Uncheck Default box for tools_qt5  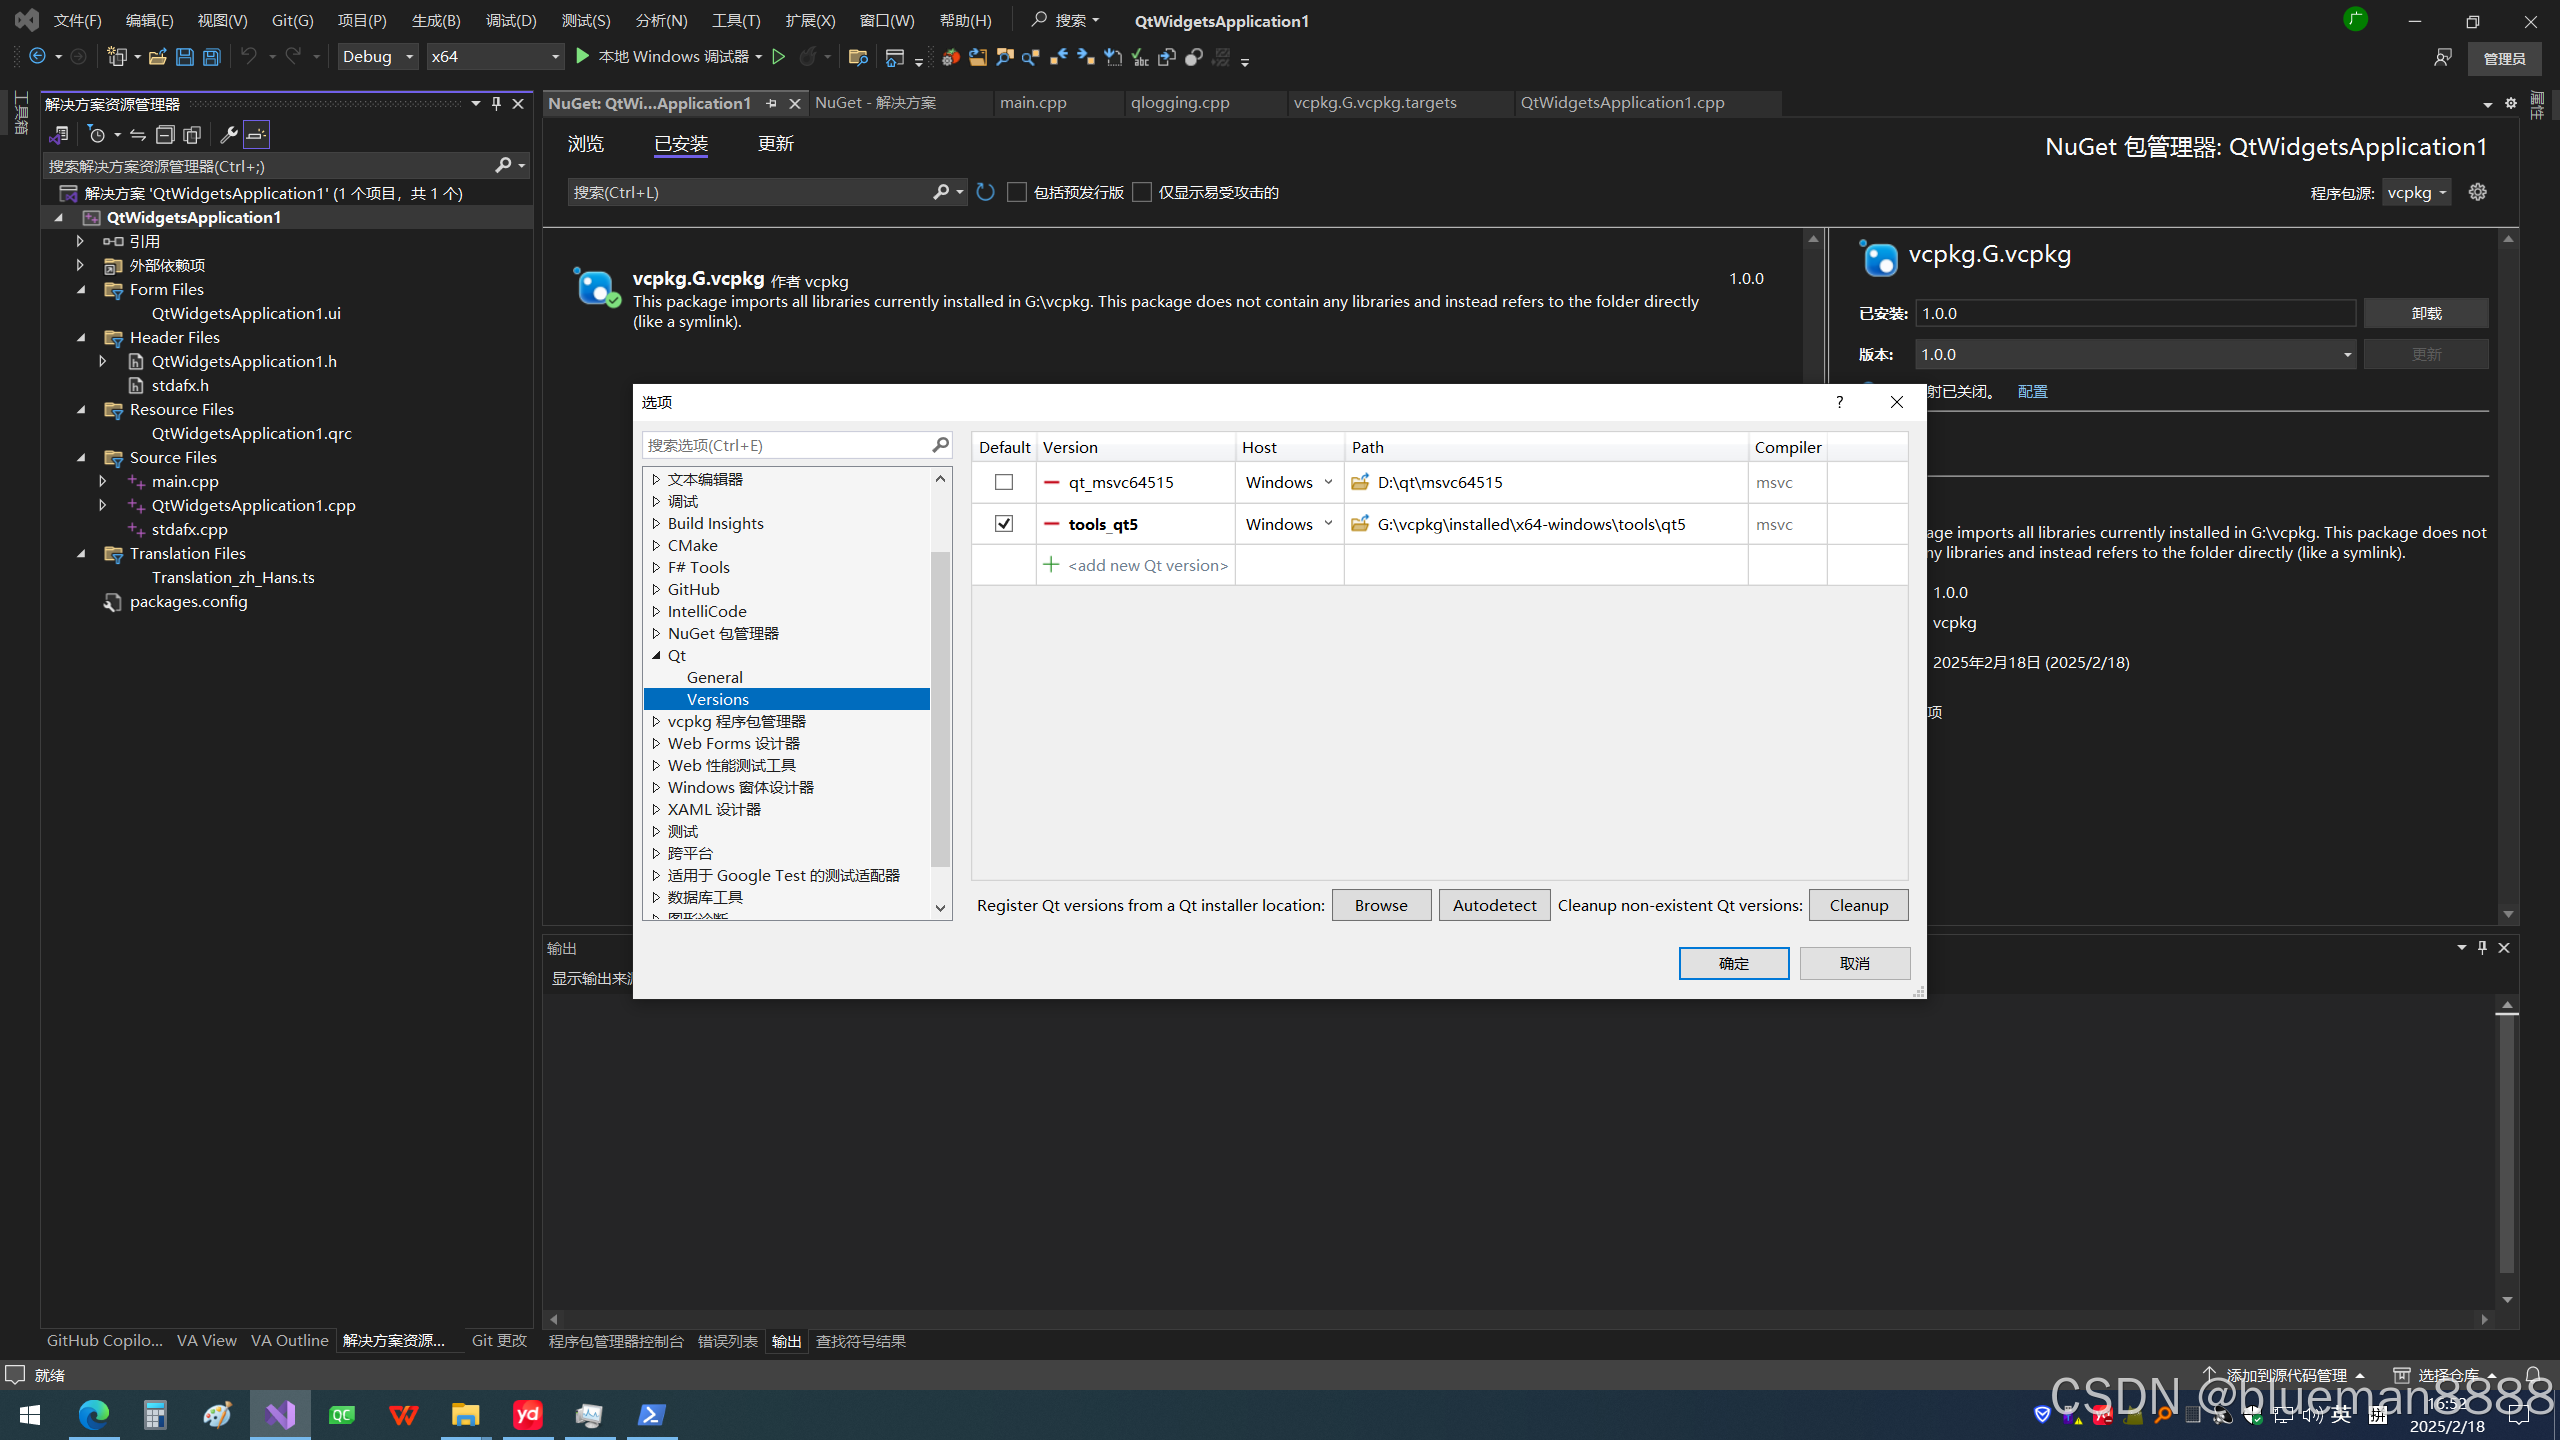pos(1004,524)
